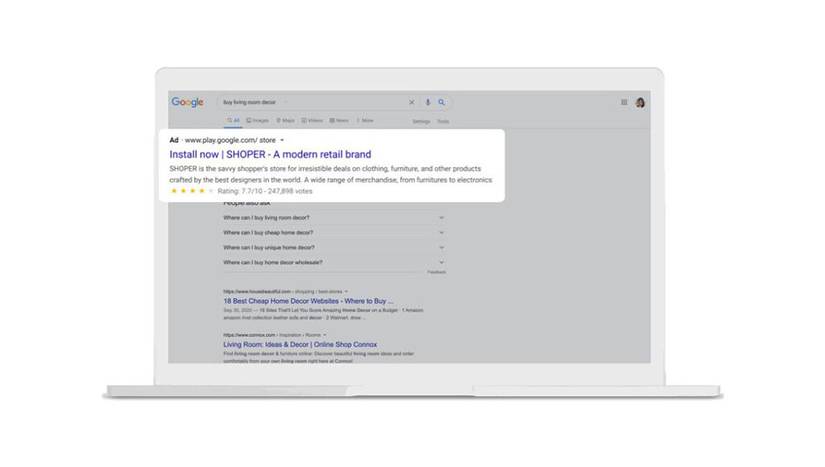Open search Tools
The image size is (825, 467).
pyautogui.click(x=443, y=121)
